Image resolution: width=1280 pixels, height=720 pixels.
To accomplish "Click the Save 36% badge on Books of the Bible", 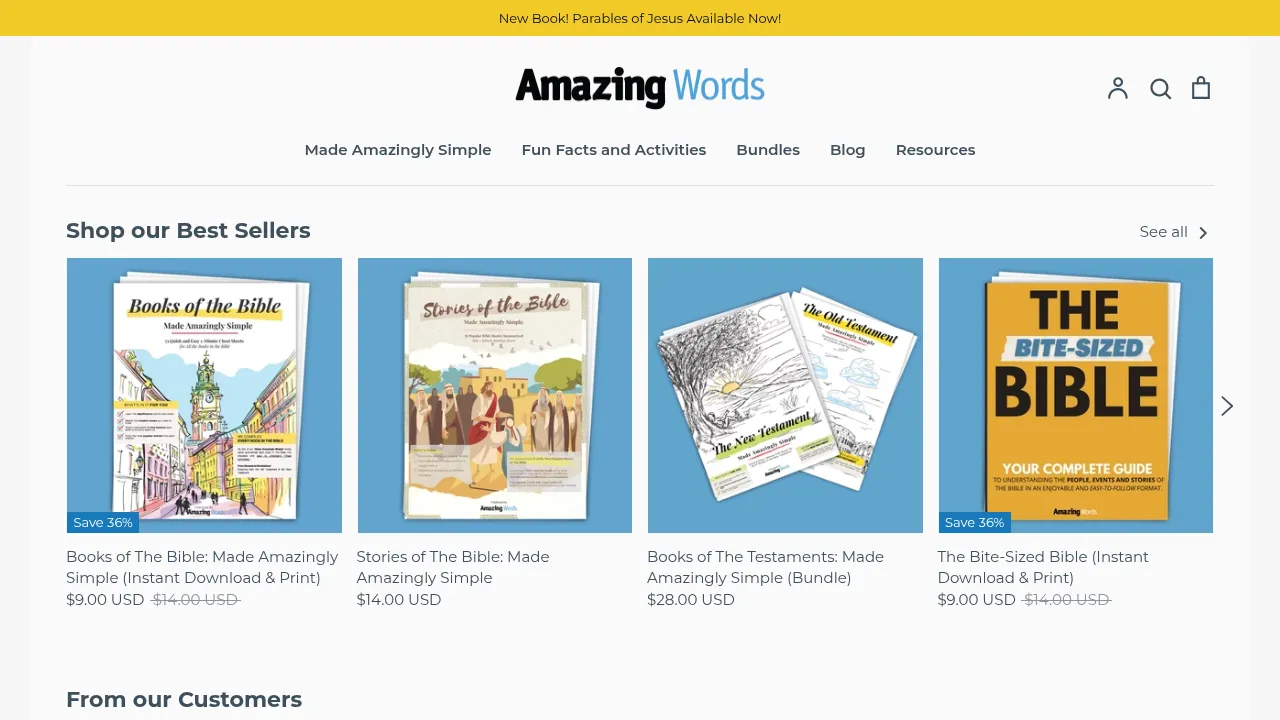I will coord(102,522).
